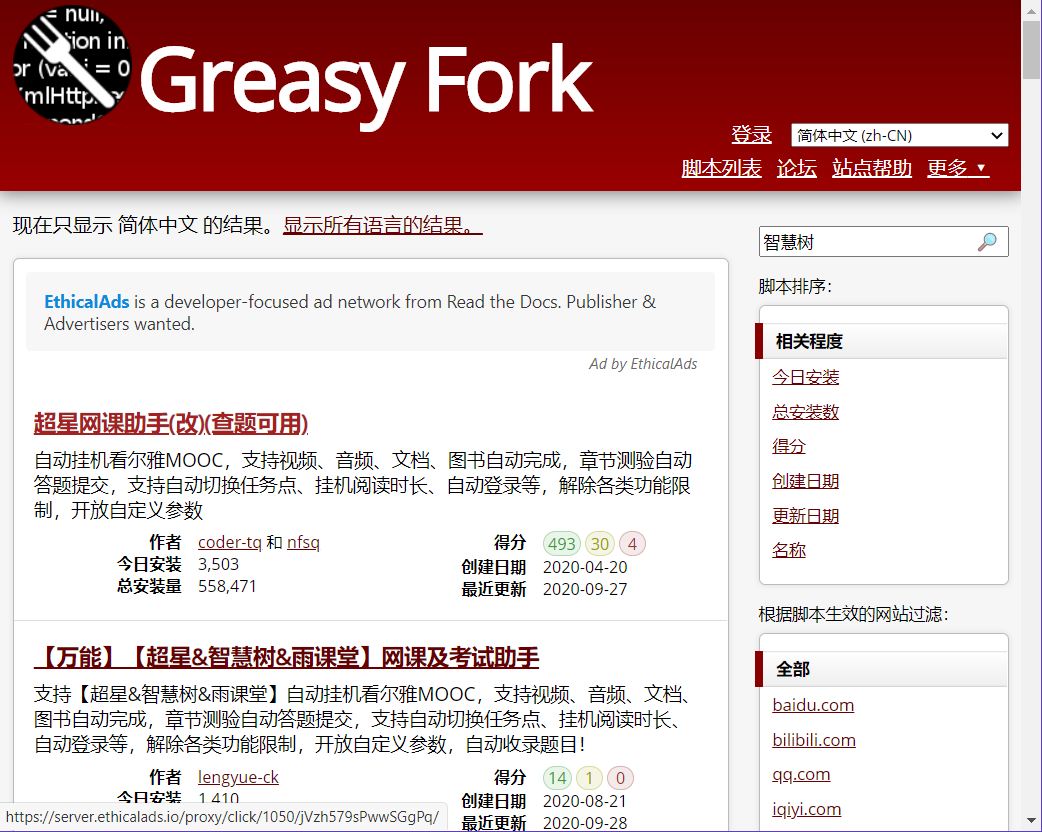Click the 3,503 daily installs value
1042x832 pixels.
point(218,564)
